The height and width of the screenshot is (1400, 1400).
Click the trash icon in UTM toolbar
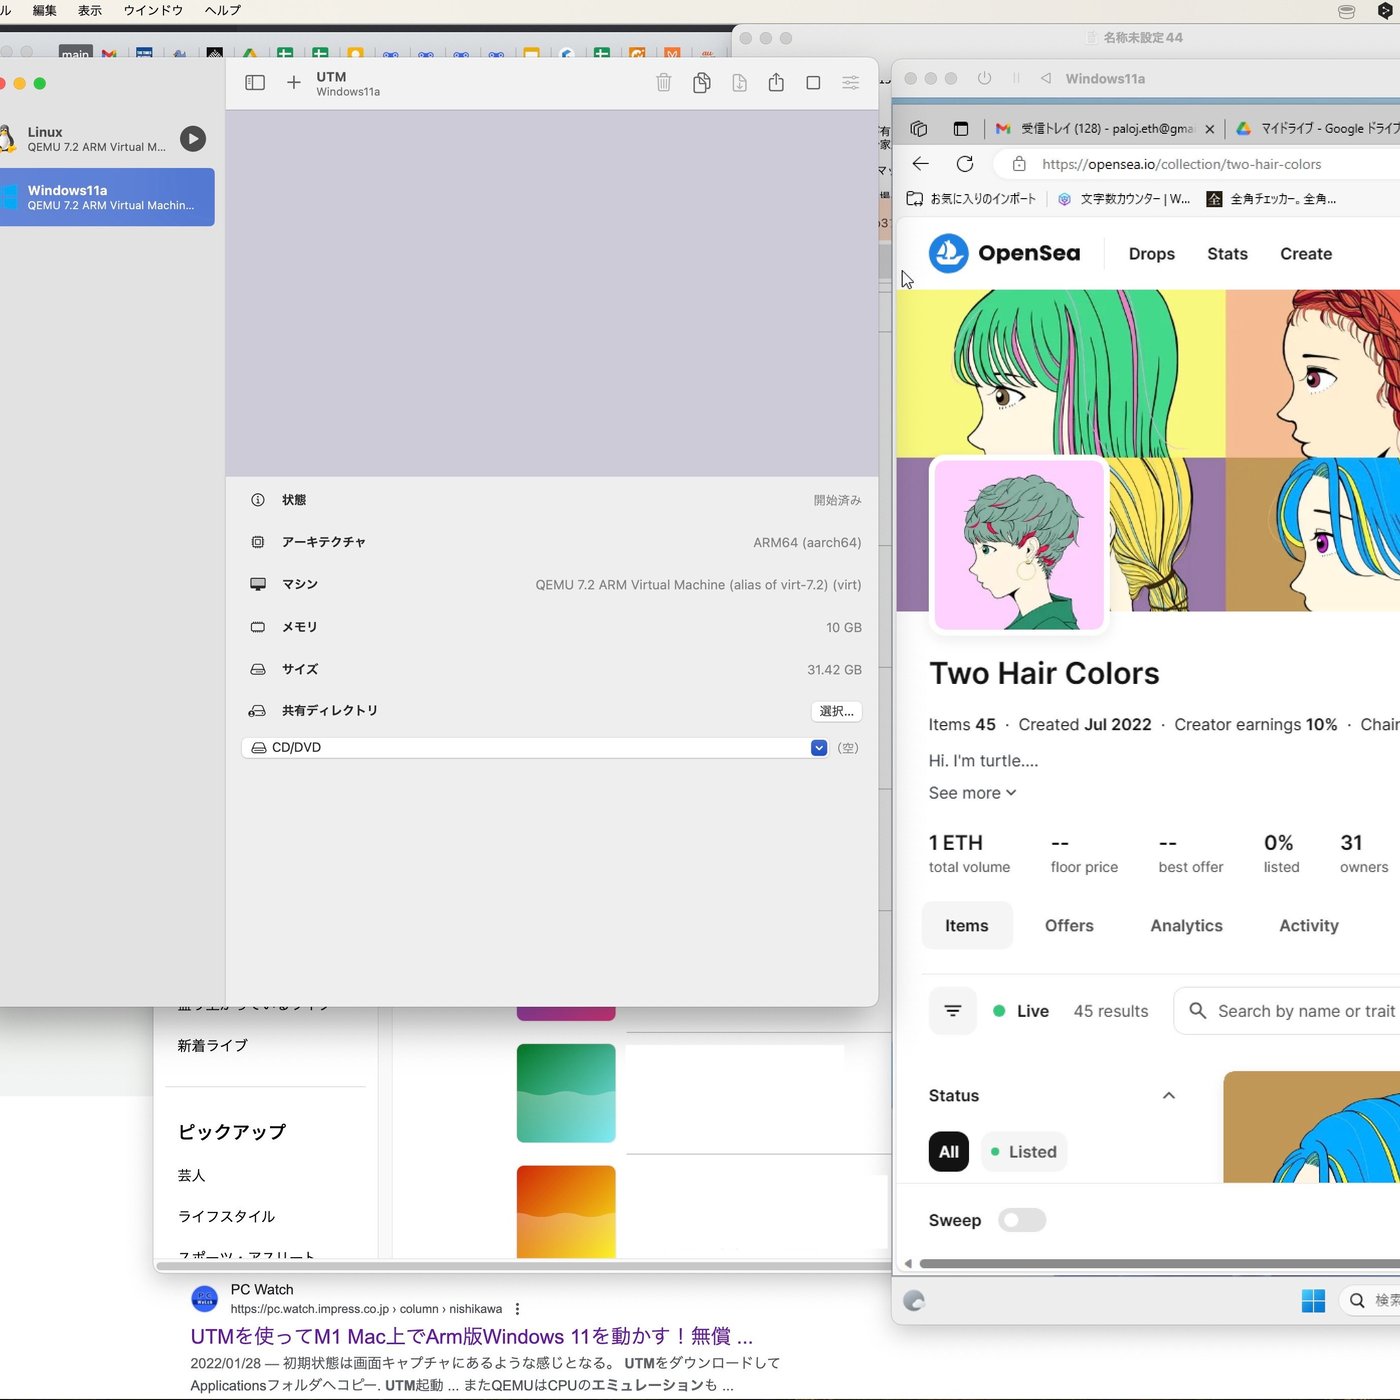(663, 83)
